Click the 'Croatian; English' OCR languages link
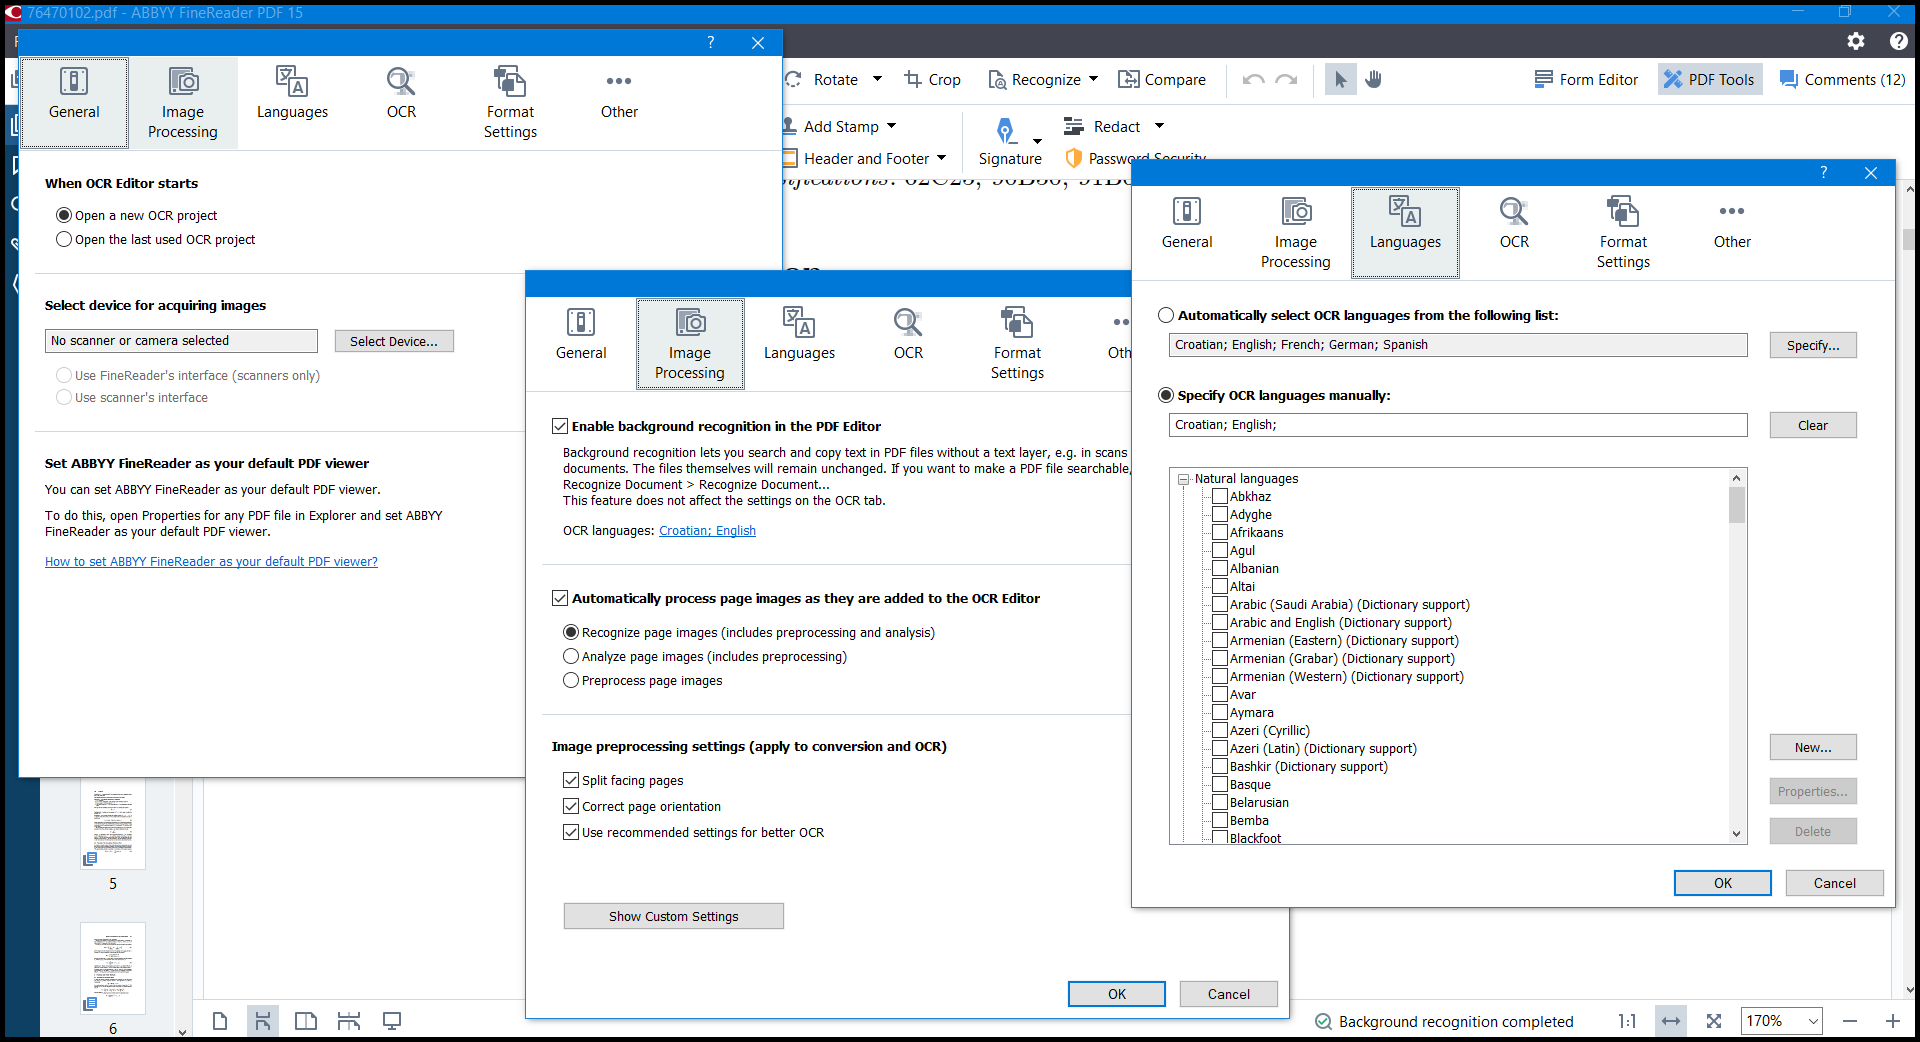 pyautogui.click(x=707, y=531)
